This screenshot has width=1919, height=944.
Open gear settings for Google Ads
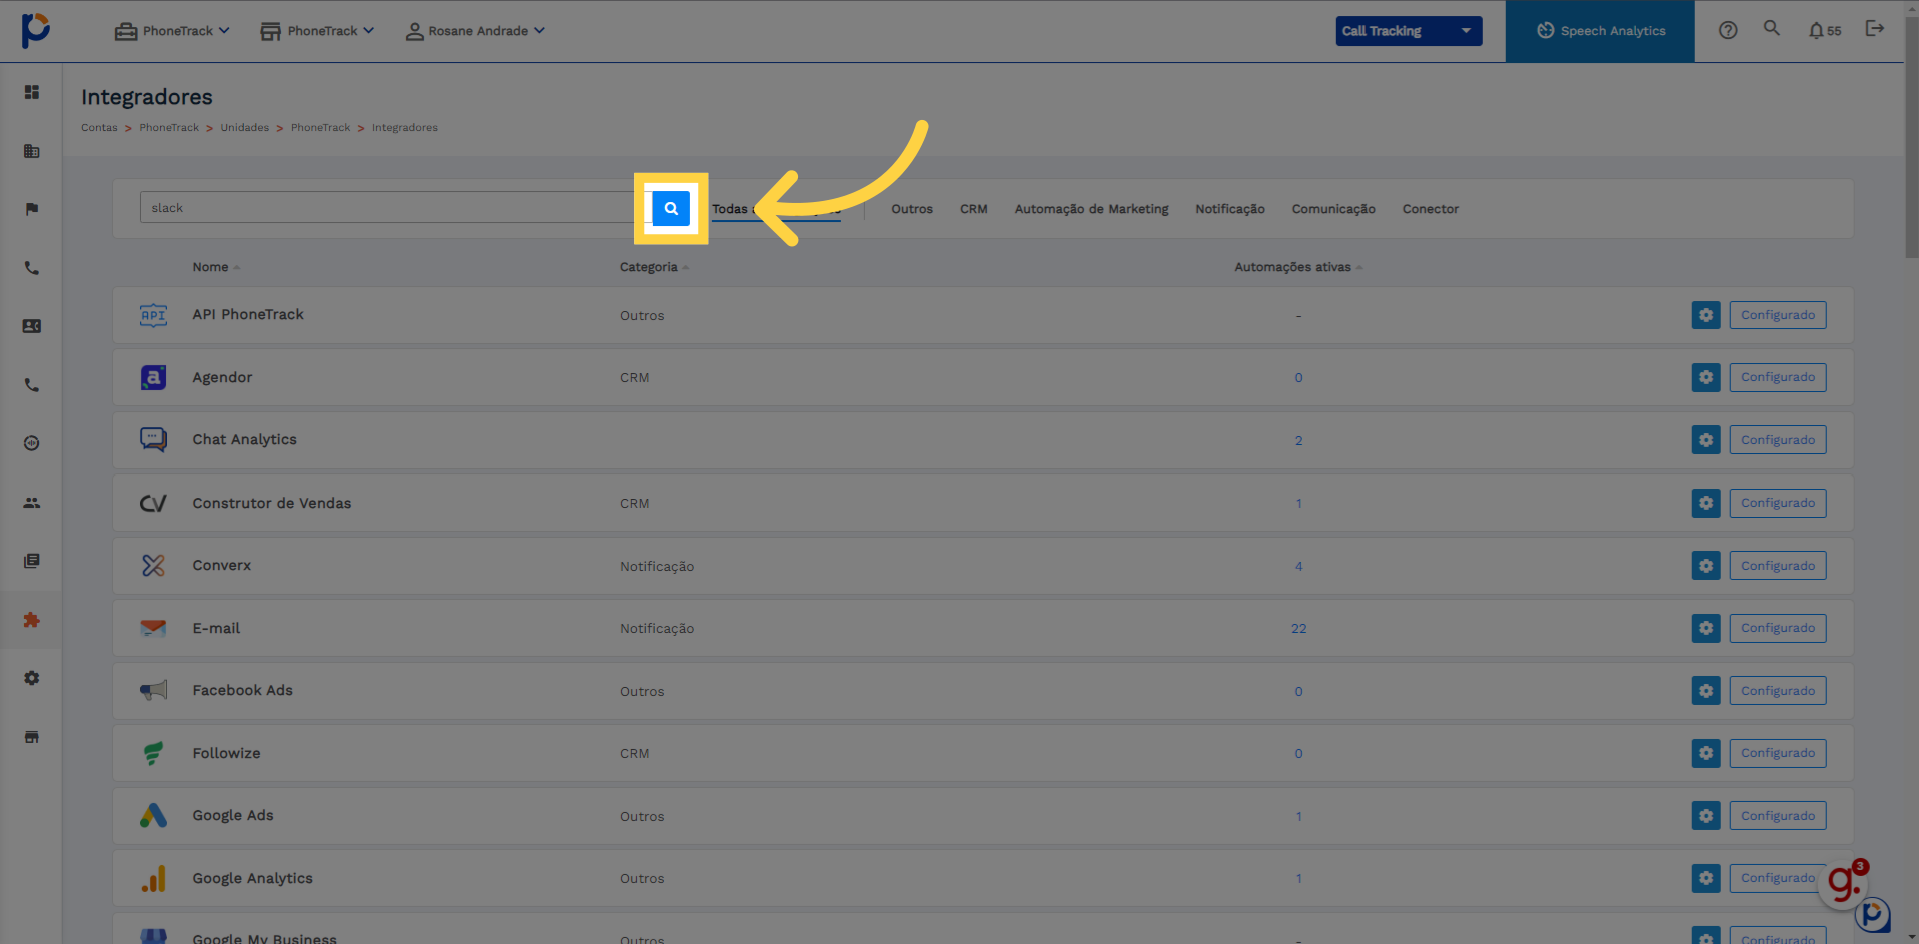(x=1706, y=816)
